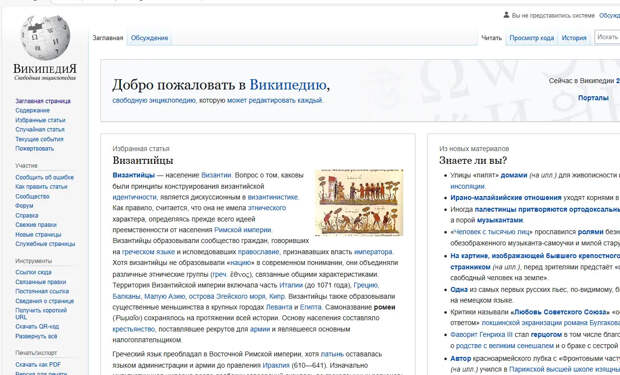Open the История tab
Image resolution: width=620 pixels, height=375 pixels.
click(x=574, y=38)
